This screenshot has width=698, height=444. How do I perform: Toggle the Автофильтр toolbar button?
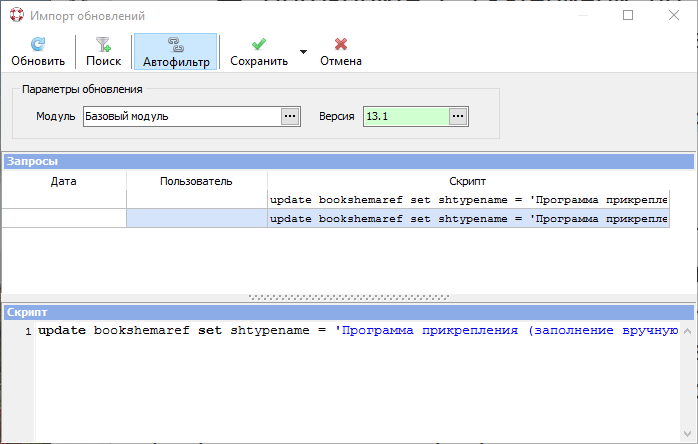coord(175,52)
